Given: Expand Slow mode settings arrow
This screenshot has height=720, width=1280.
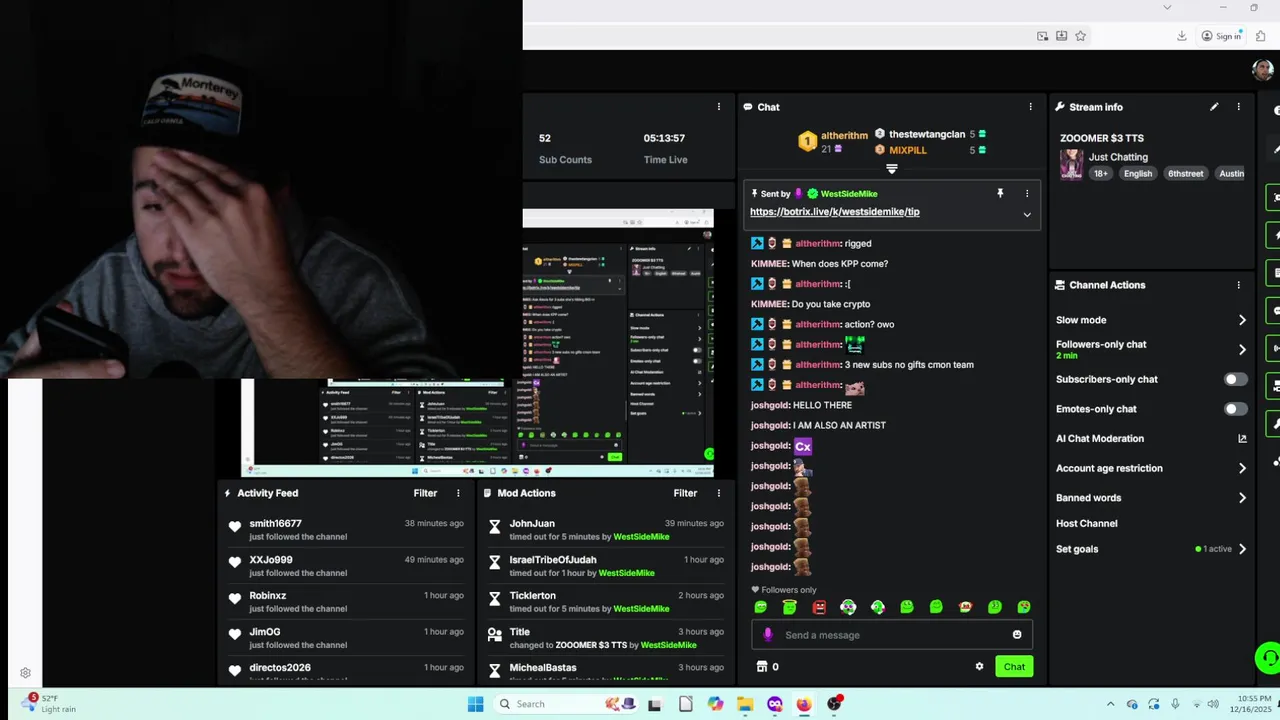Looking at the screenshot, I should tap(1242, 320).
